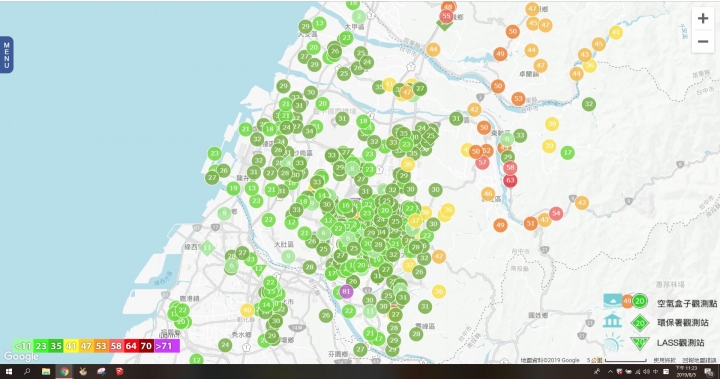
Task: Click the air box legend icon
Action: 613,301
